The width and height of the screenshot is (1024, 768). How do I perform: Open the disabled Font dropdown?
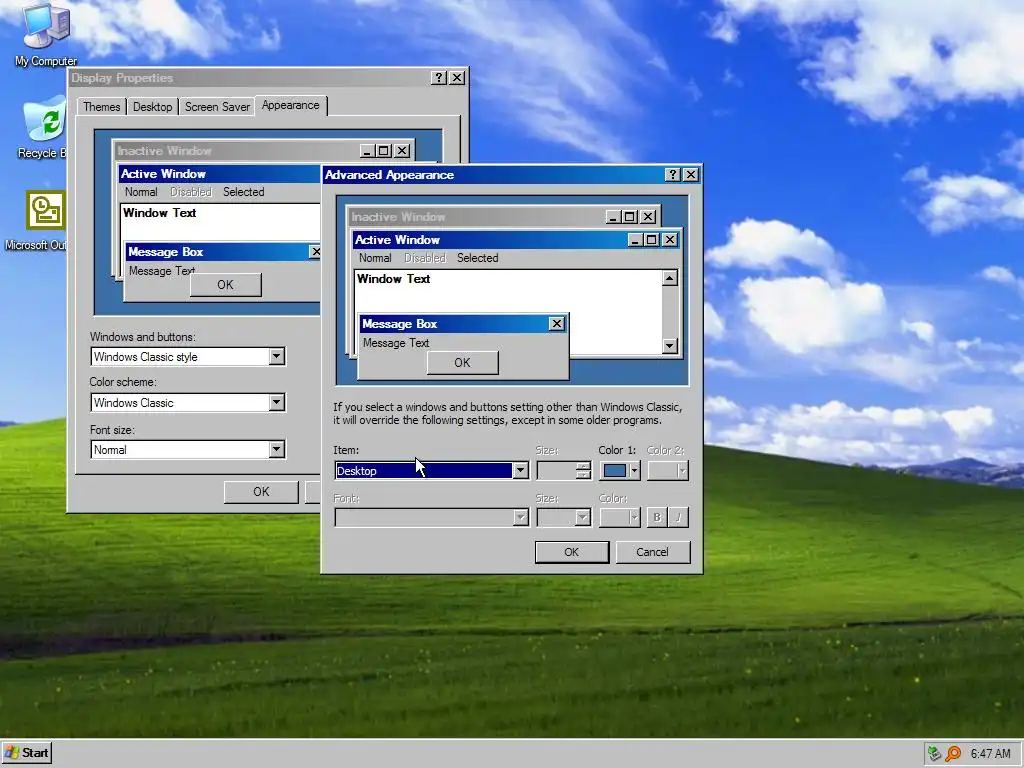click(x=520, y=517)
